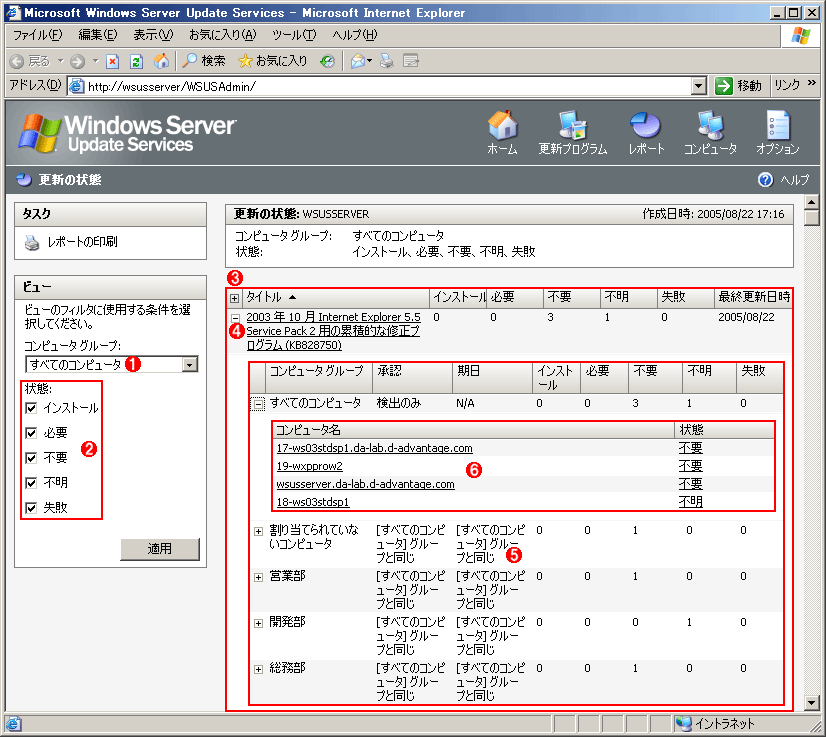
Task: Stop page loading with the red X icon
Action: point(112,62)
